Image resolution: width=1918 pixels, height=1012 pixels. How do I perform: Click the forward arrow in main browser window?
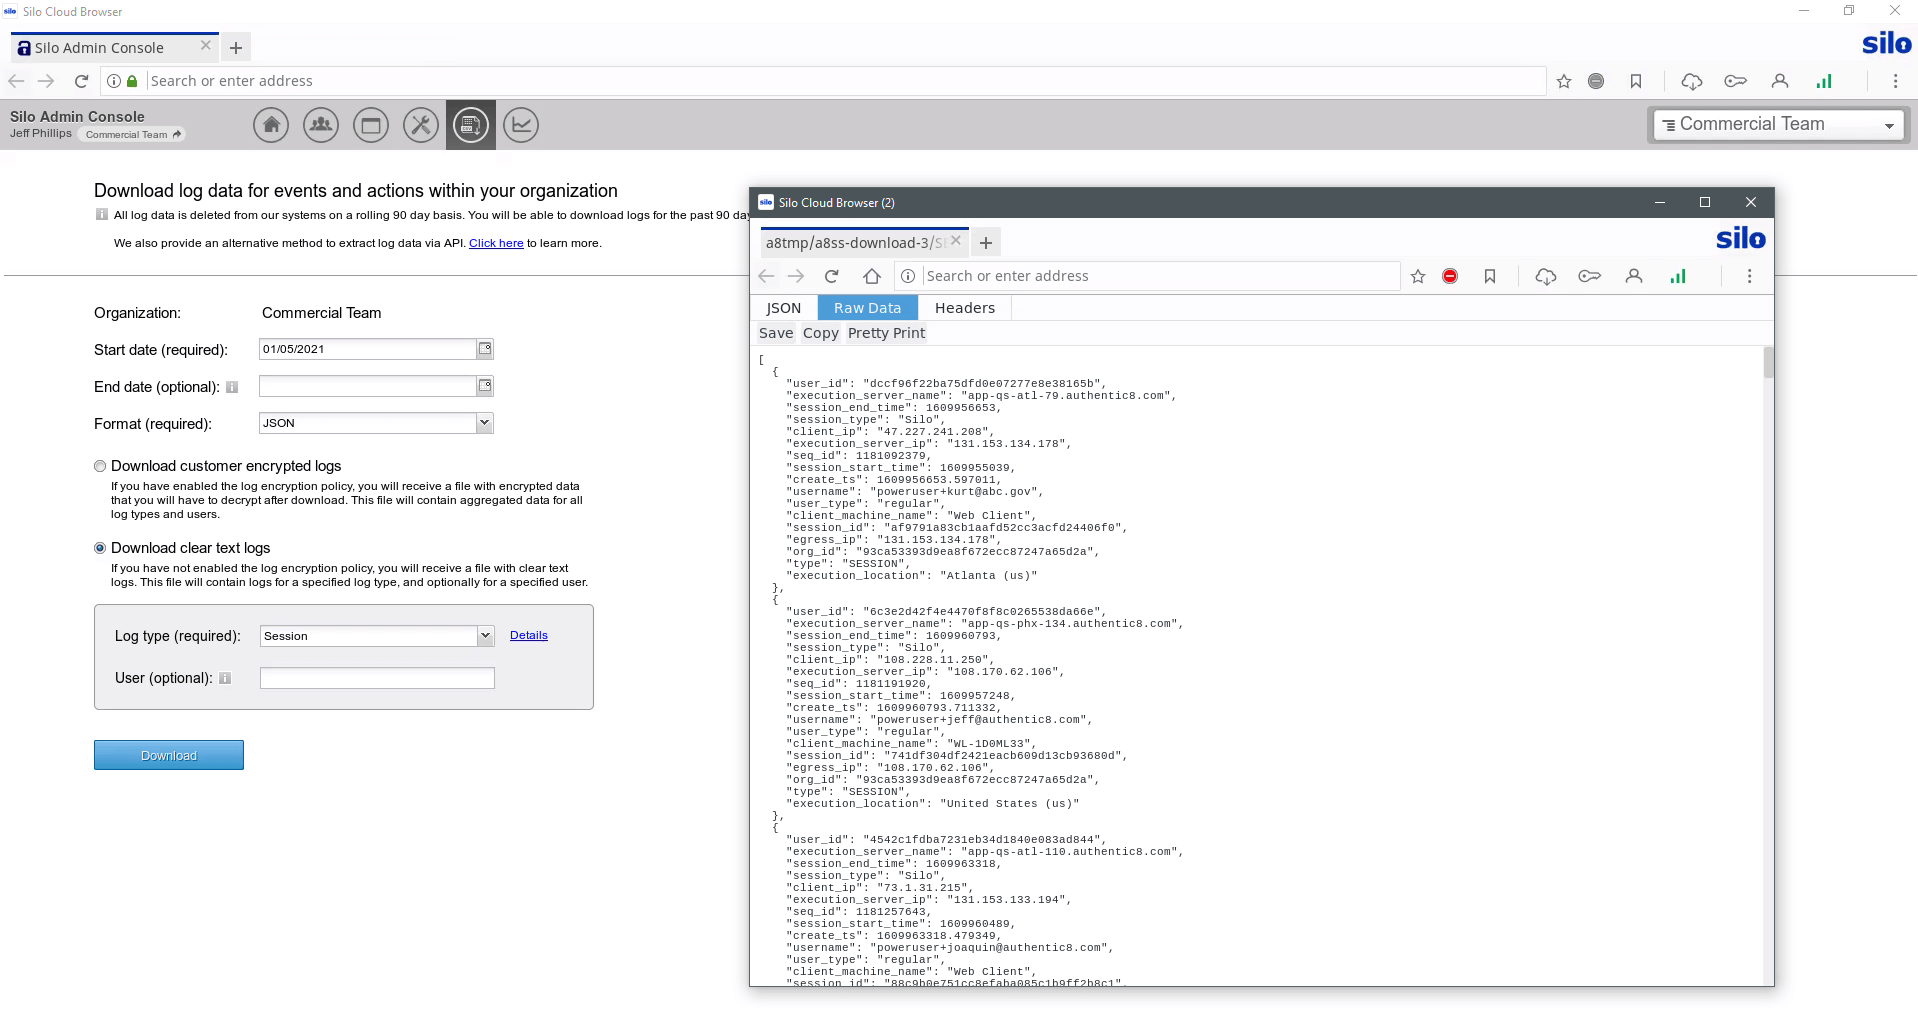tap(46, 81)
